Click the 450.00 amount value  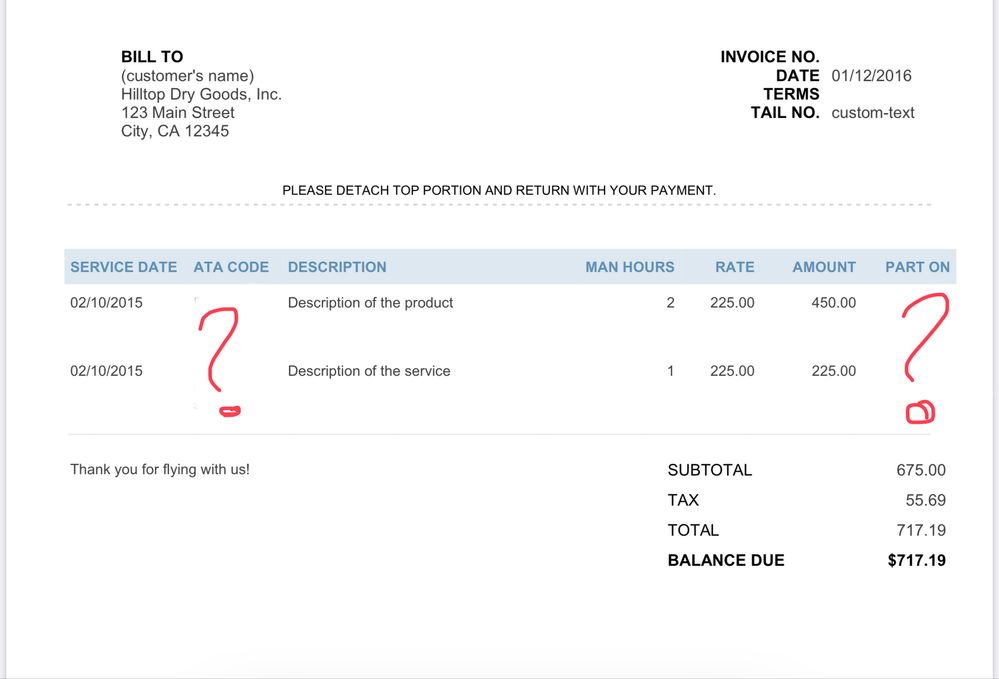pyautogui.click(x=833, y=302)
